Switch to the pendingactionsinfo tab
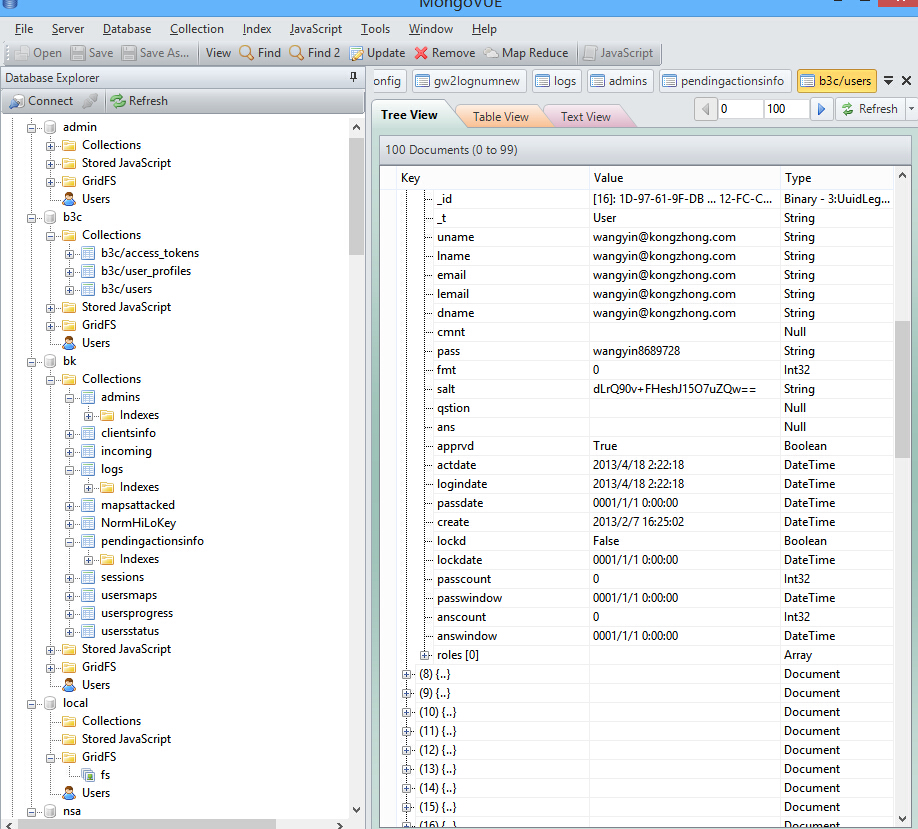The image size is (918, 829). point(725,81)
